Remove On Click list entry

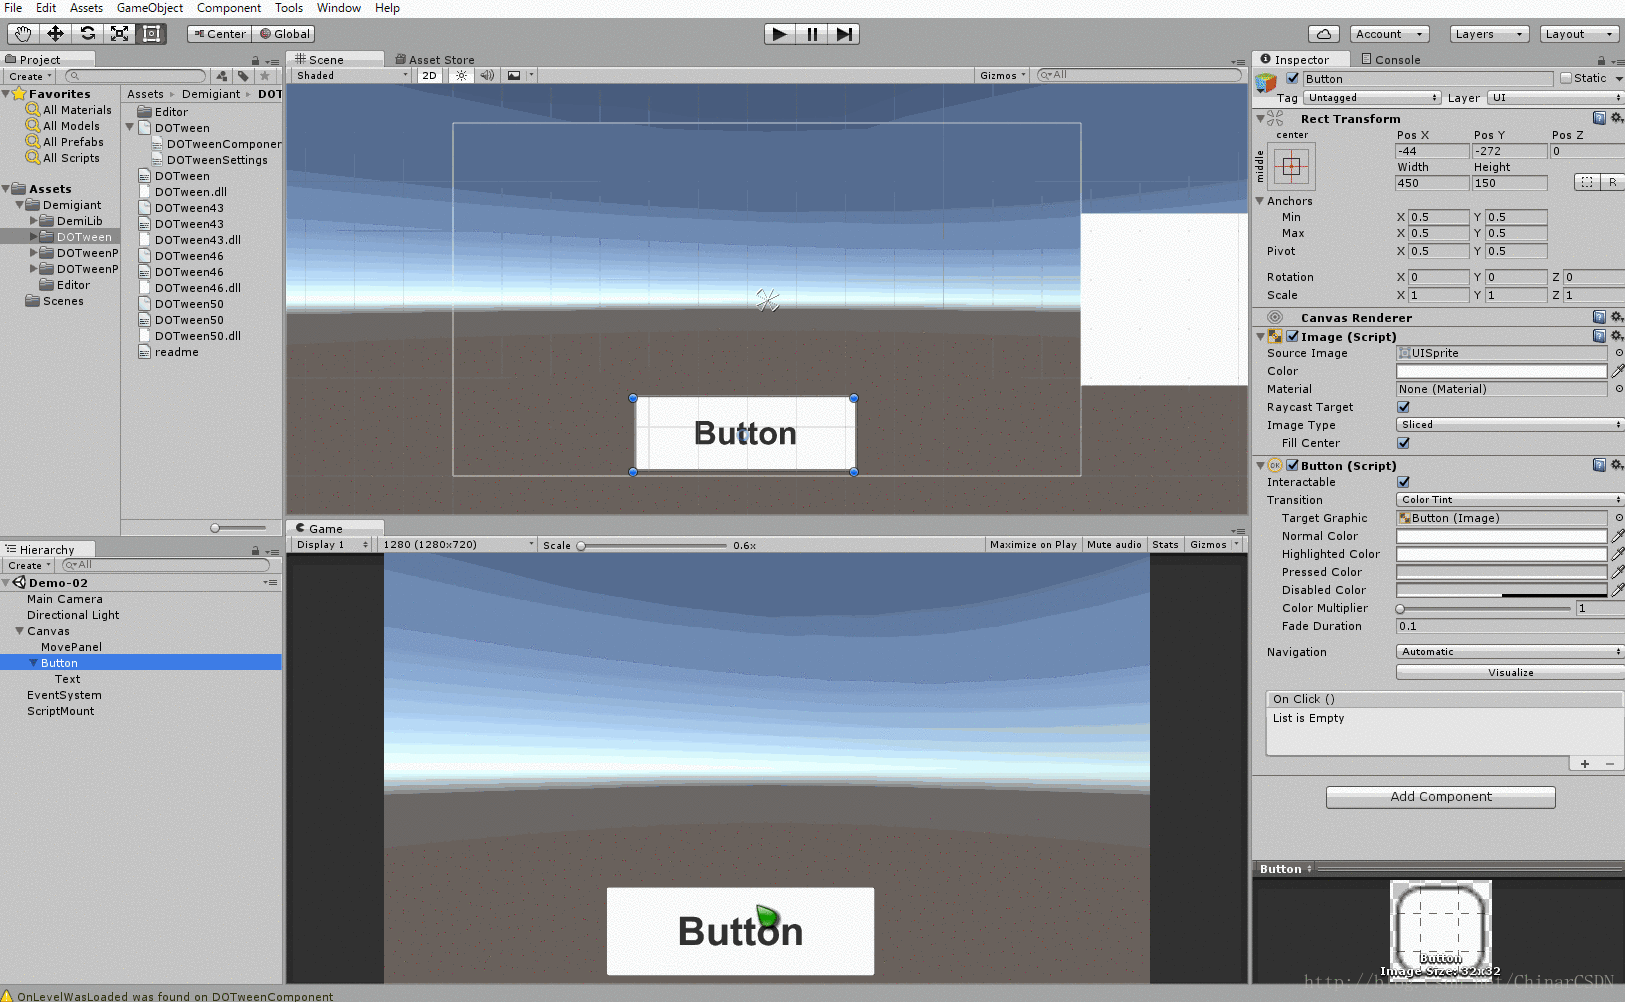(1610, 764)
